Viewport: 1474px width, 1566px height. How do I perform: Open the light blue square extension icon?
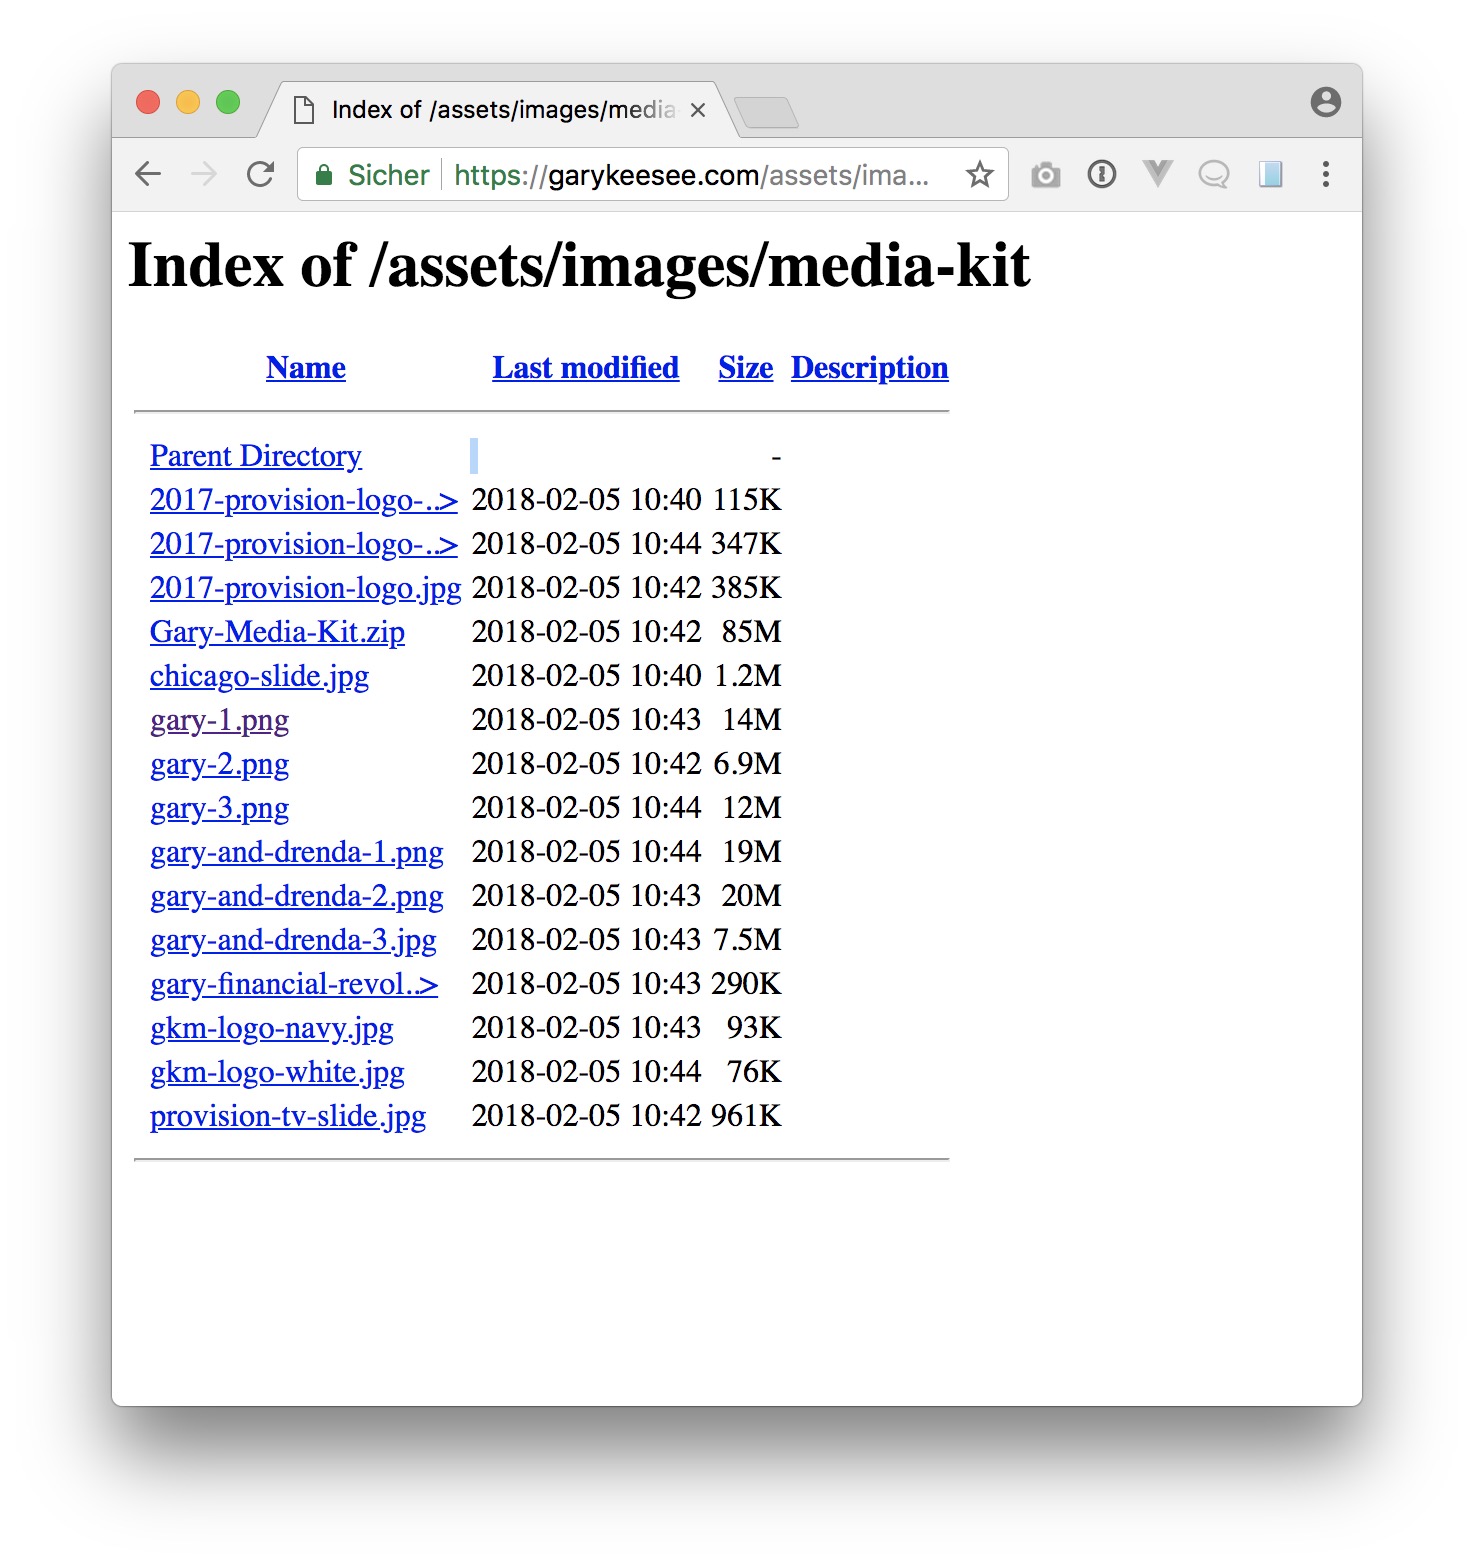coord(1270,175)
